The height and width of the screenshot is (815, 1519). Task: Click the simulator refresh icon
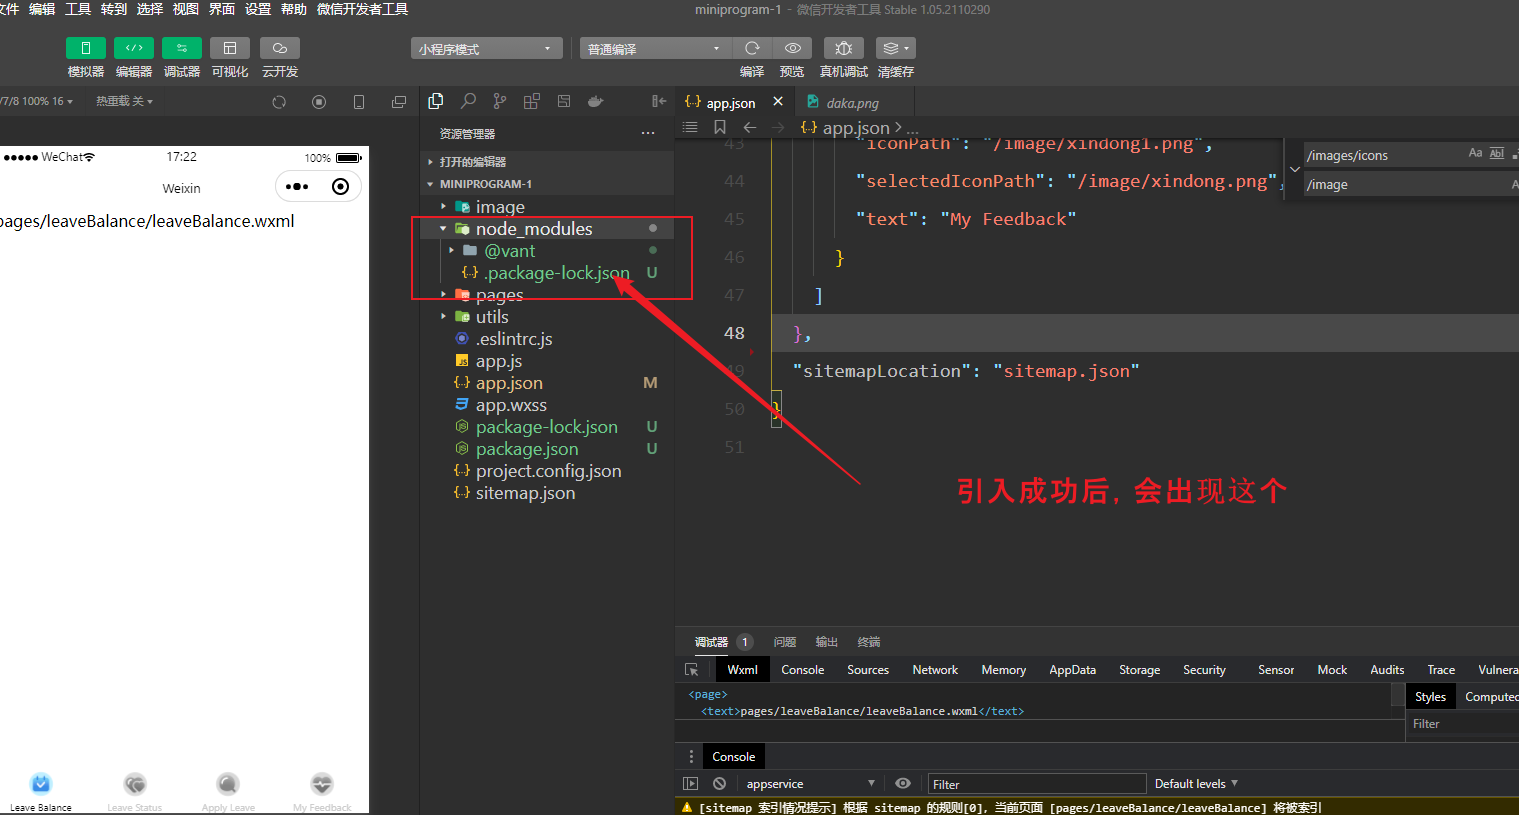(x=279, y=102)
